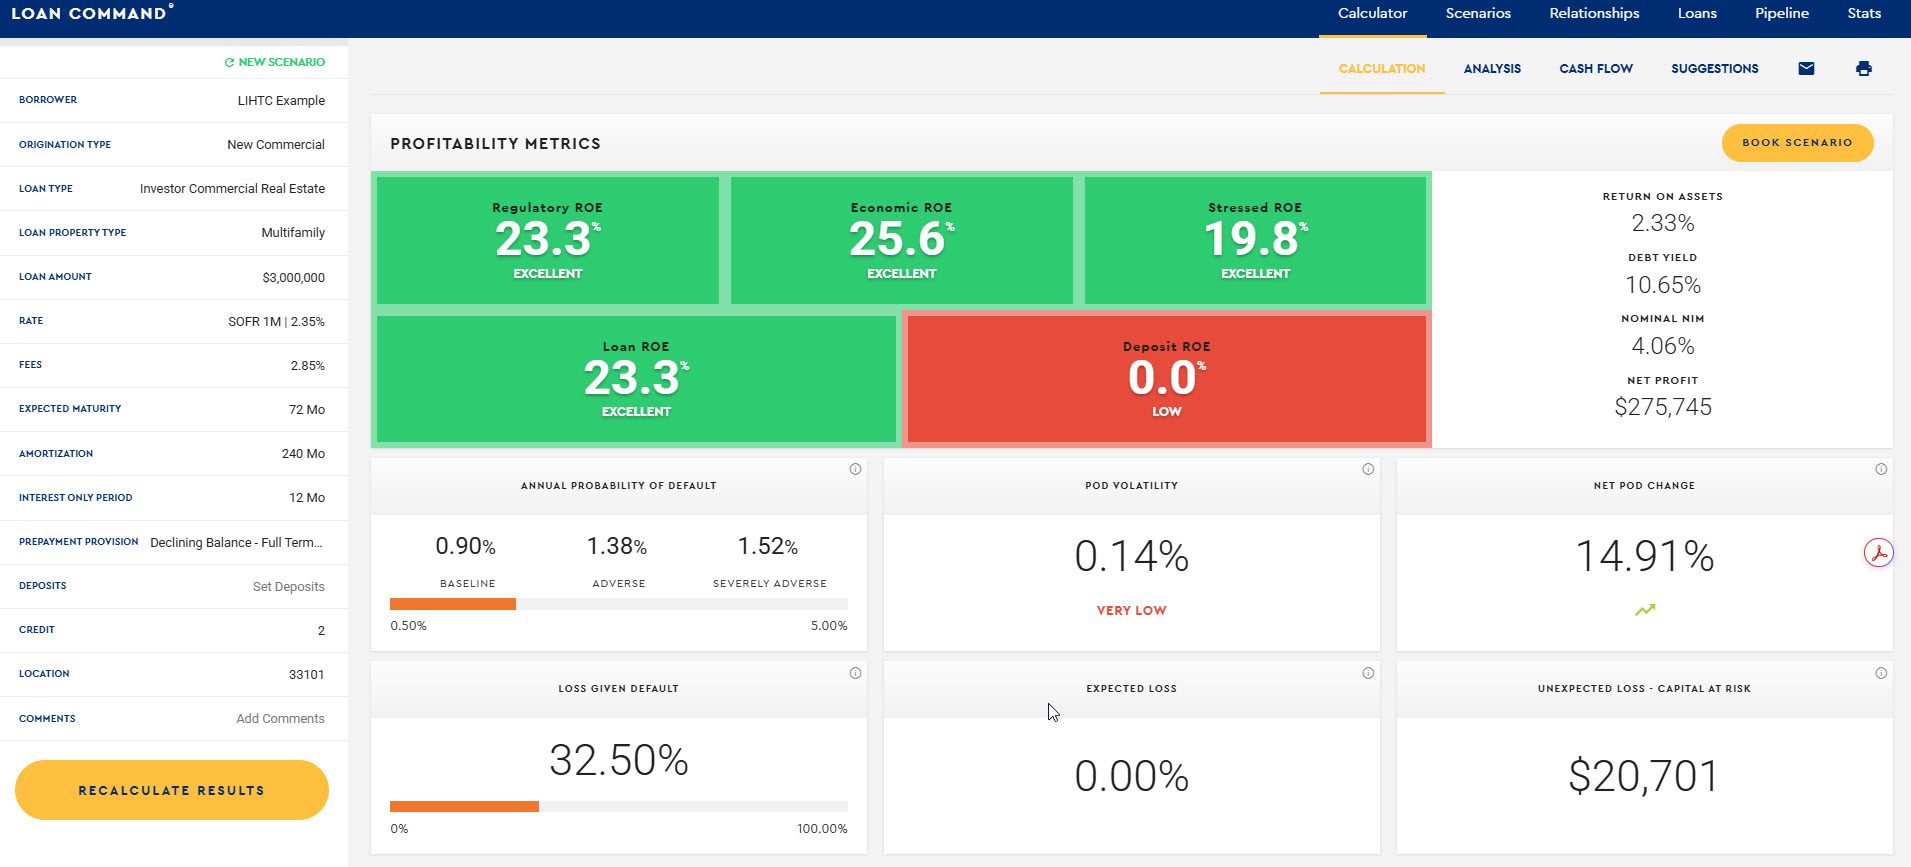Viewport: 1911px width, 867px height.
Task: Edit Amortization 240 Mo value
Action: 174,453
